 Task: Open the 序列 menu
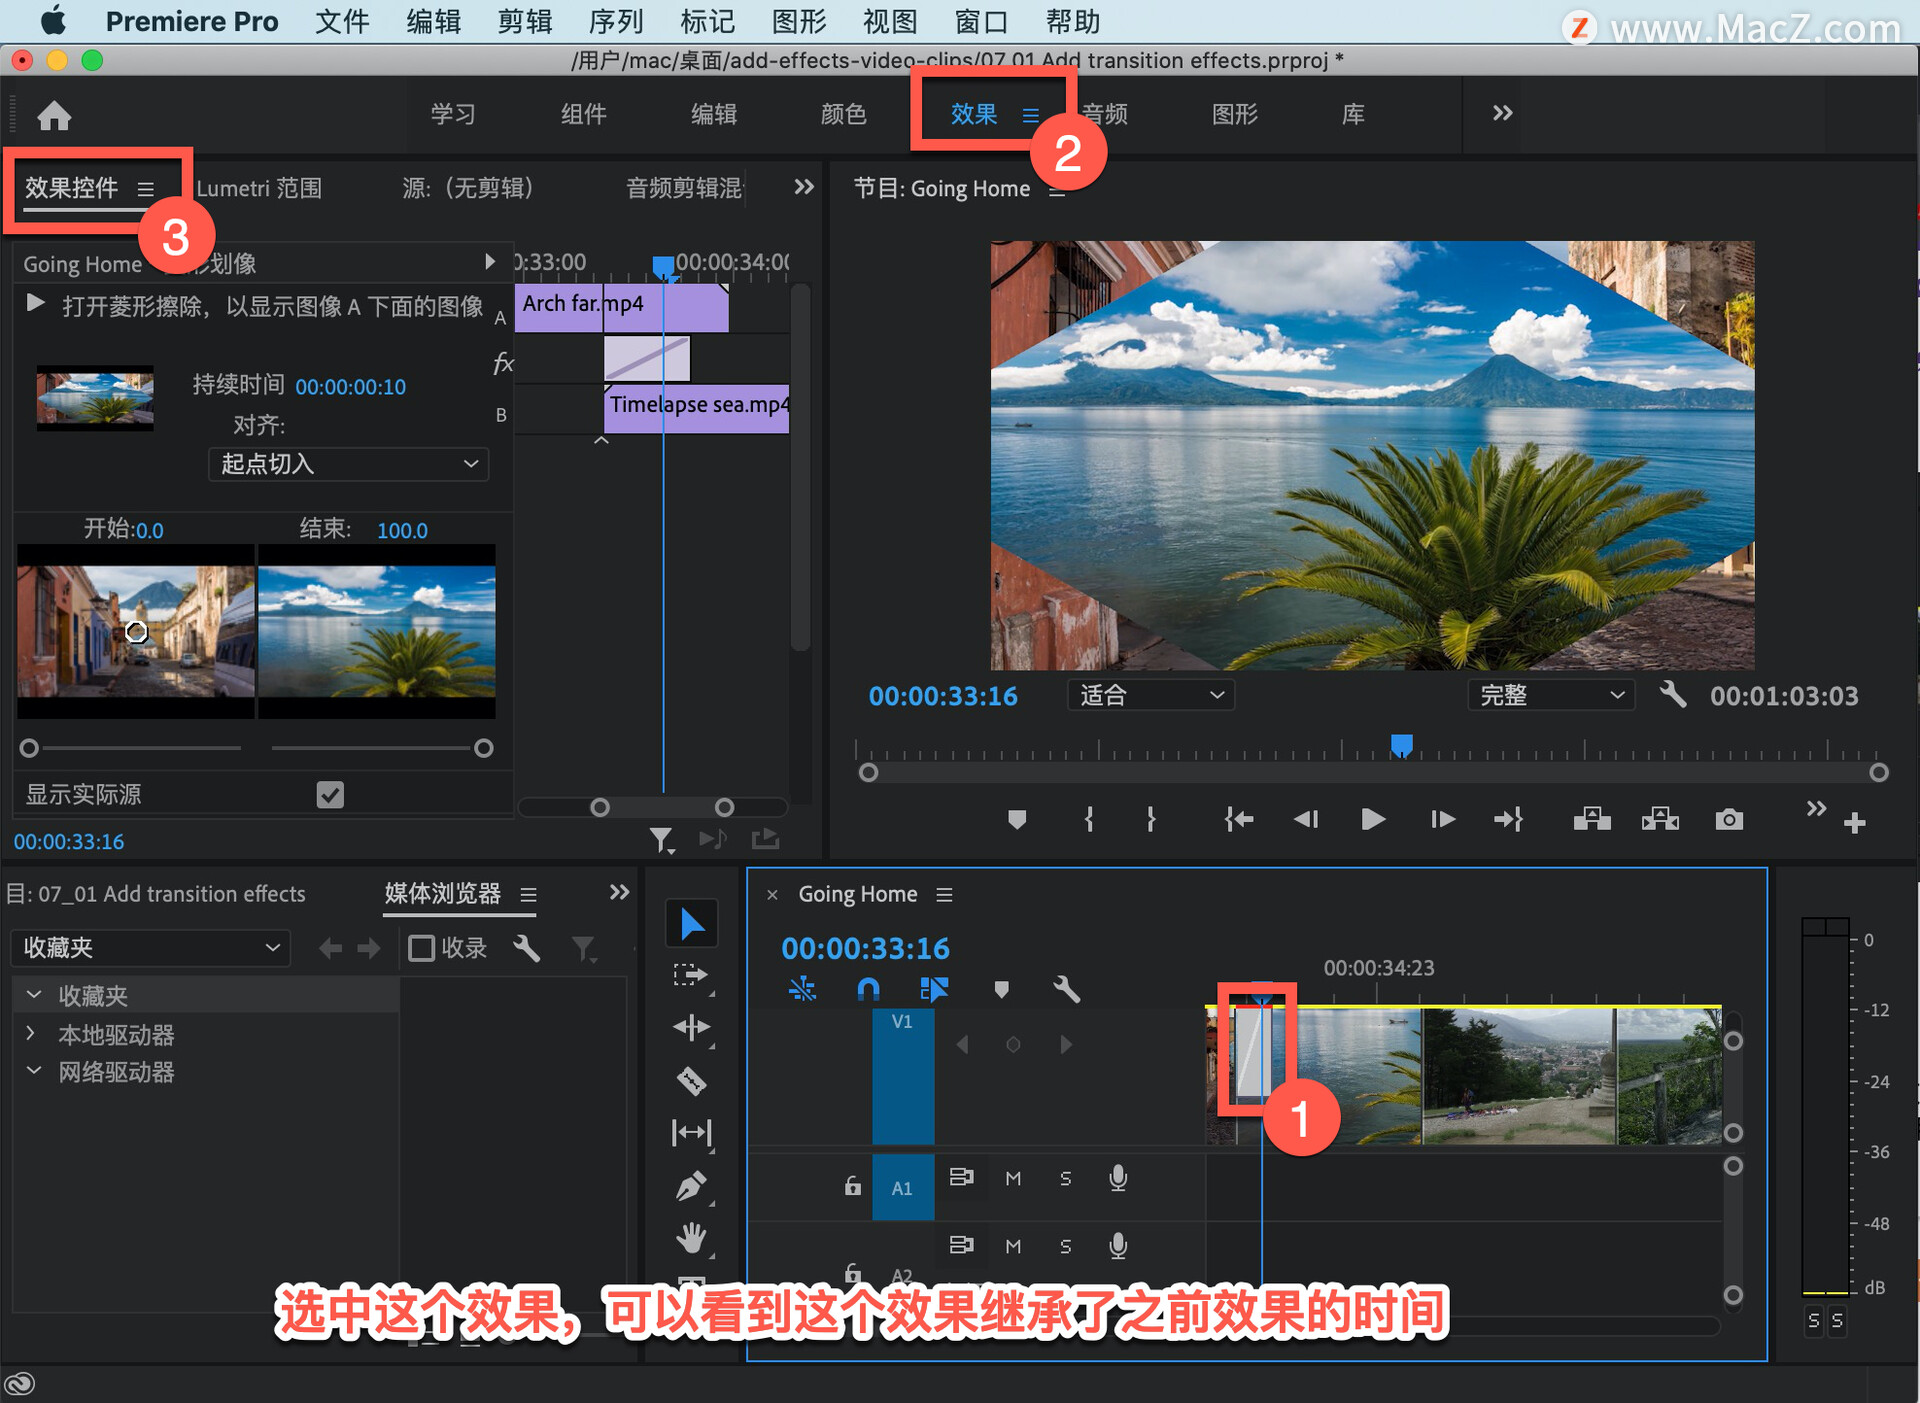(616, 21)
